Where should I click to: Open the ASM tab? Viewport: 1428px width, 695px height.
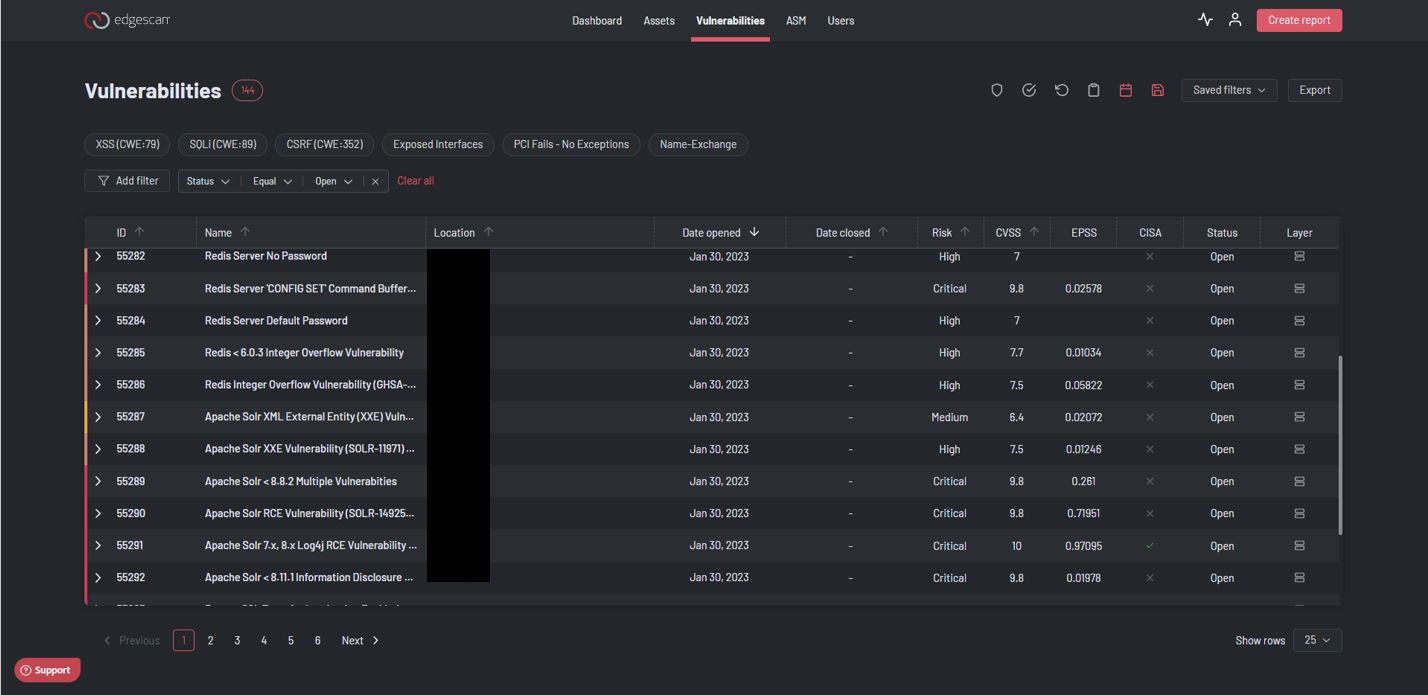pos(796,20)
